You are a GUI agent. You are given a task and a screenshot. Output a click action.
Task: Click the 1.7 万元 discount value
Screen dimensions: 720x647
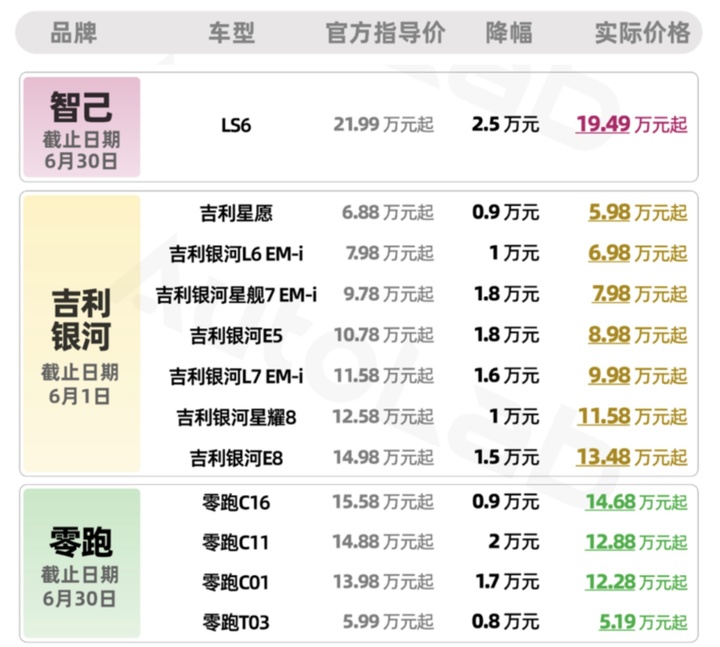pos(507,582)
